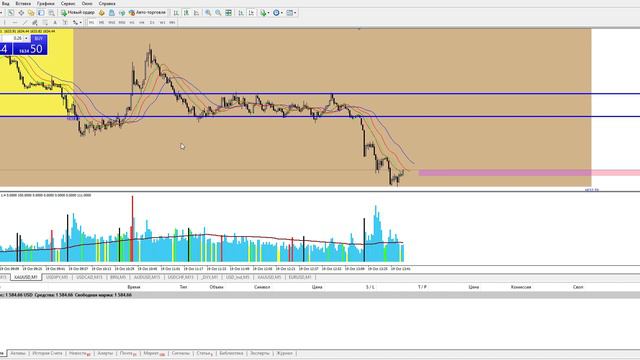Screen dimensions: 640x360
Task: Select the M1 timeframe button
Action: coord(91,22)
